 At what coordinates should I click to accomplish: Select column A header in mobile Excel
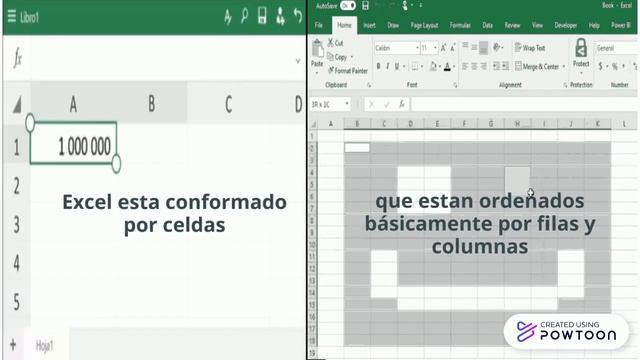click(x=73, y=104)
